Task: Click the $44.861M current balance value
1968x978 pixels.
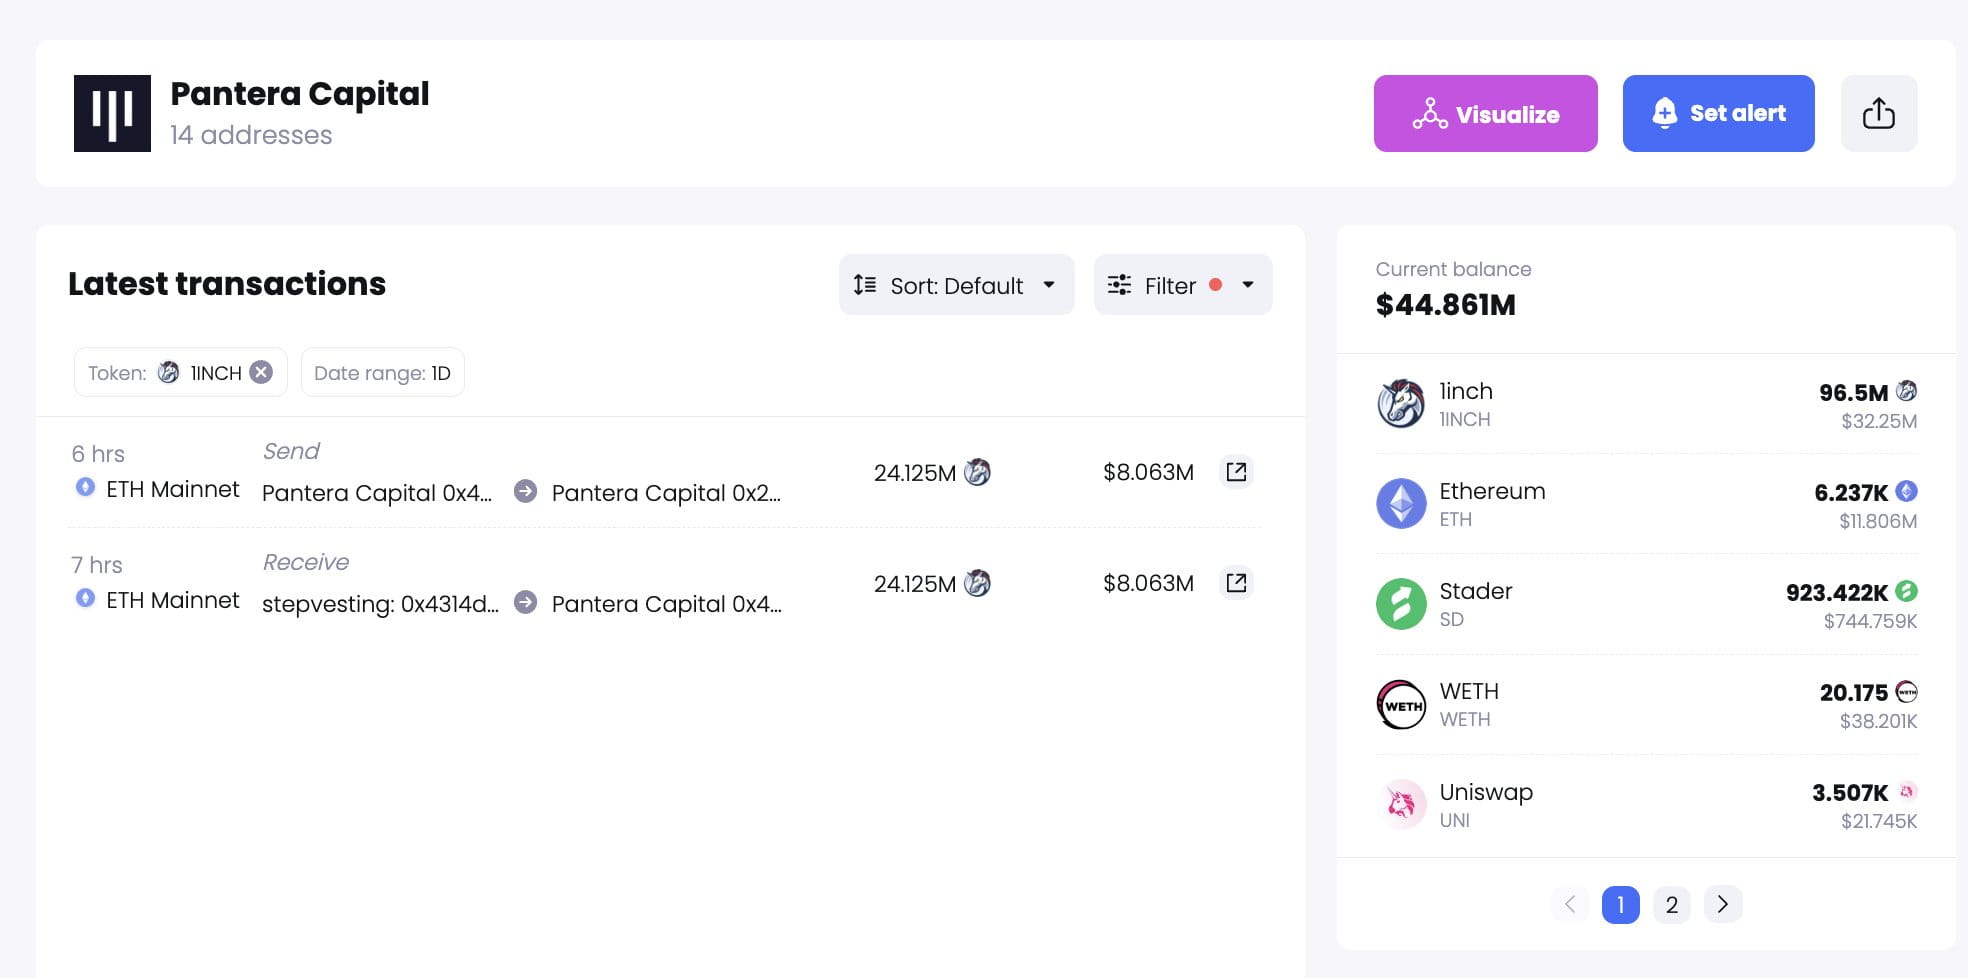Action: click(1445, 305)
